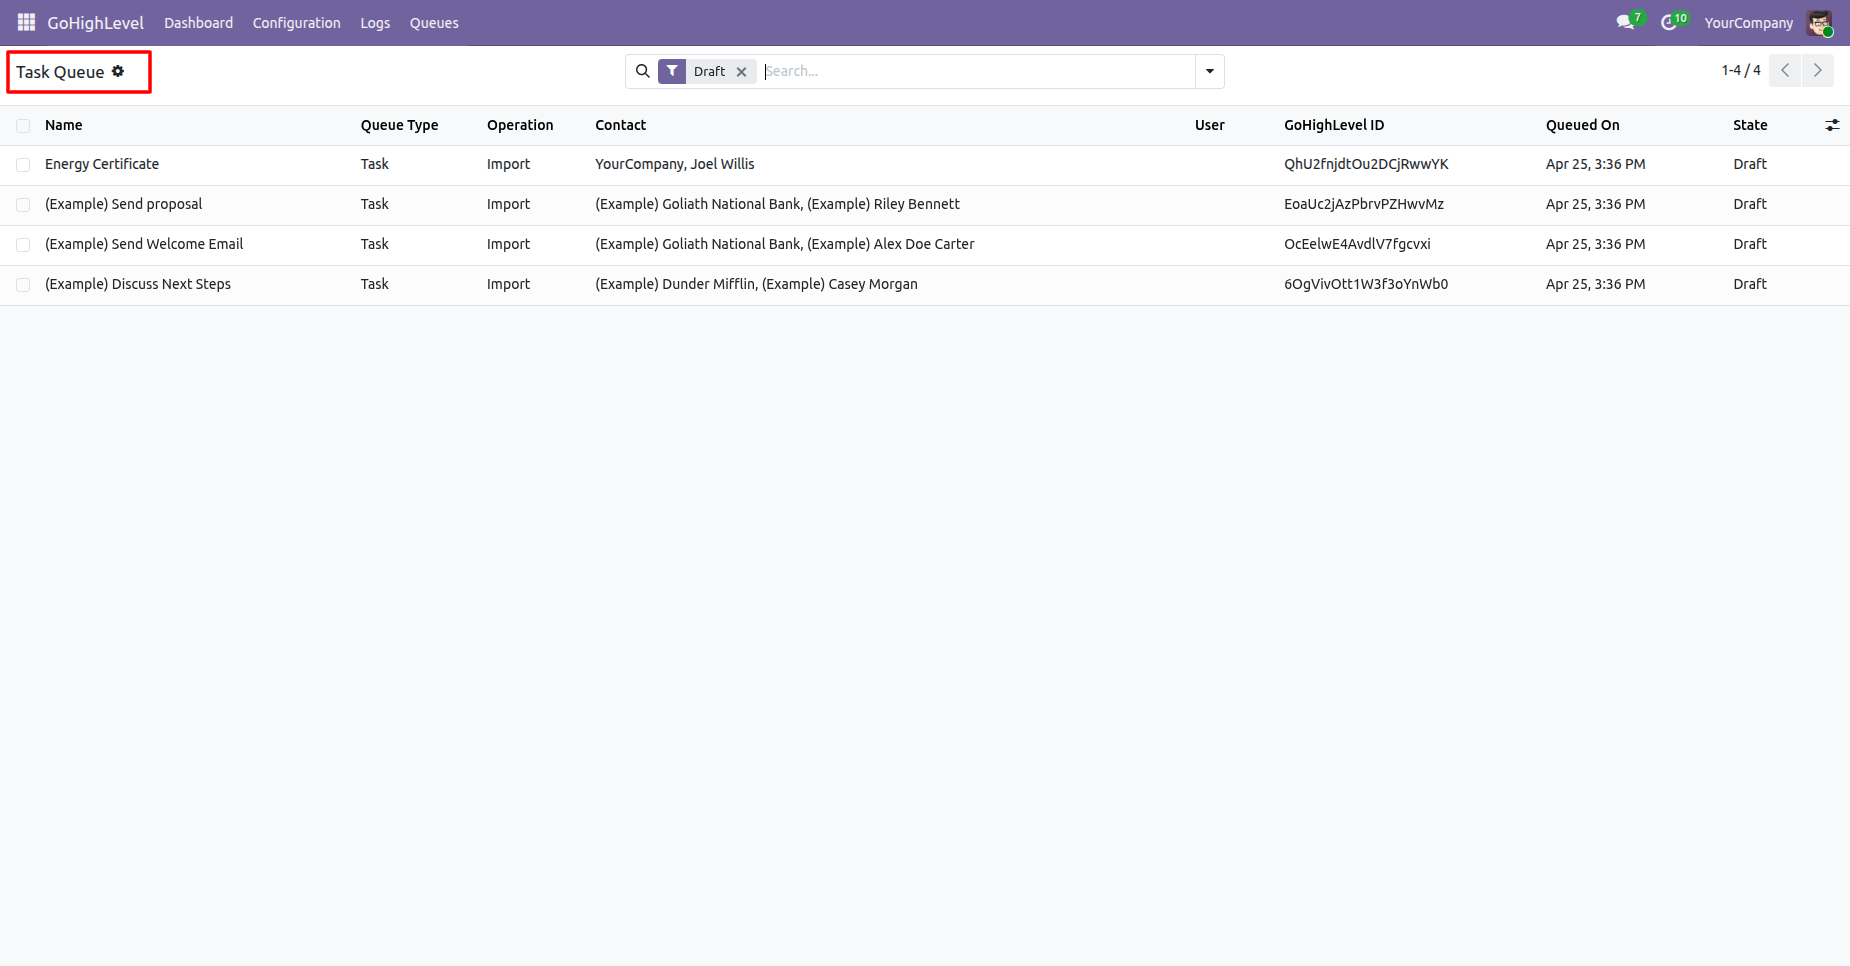The image size is (1850, 966).
Task: Click the filter funnel icon
Action: [x=672, y=71]
